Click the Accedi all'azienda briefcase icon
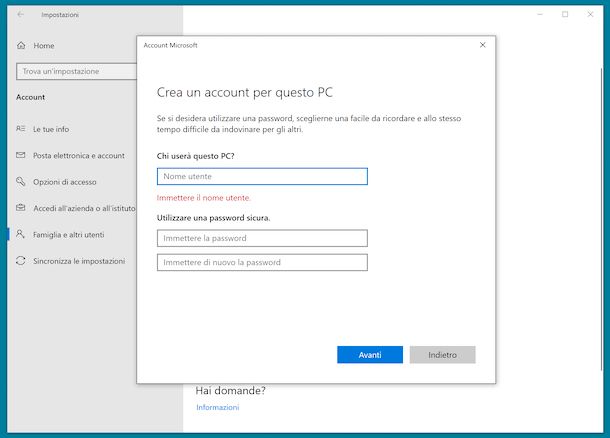This screenshot has height=438, width=610. point(21,208)
